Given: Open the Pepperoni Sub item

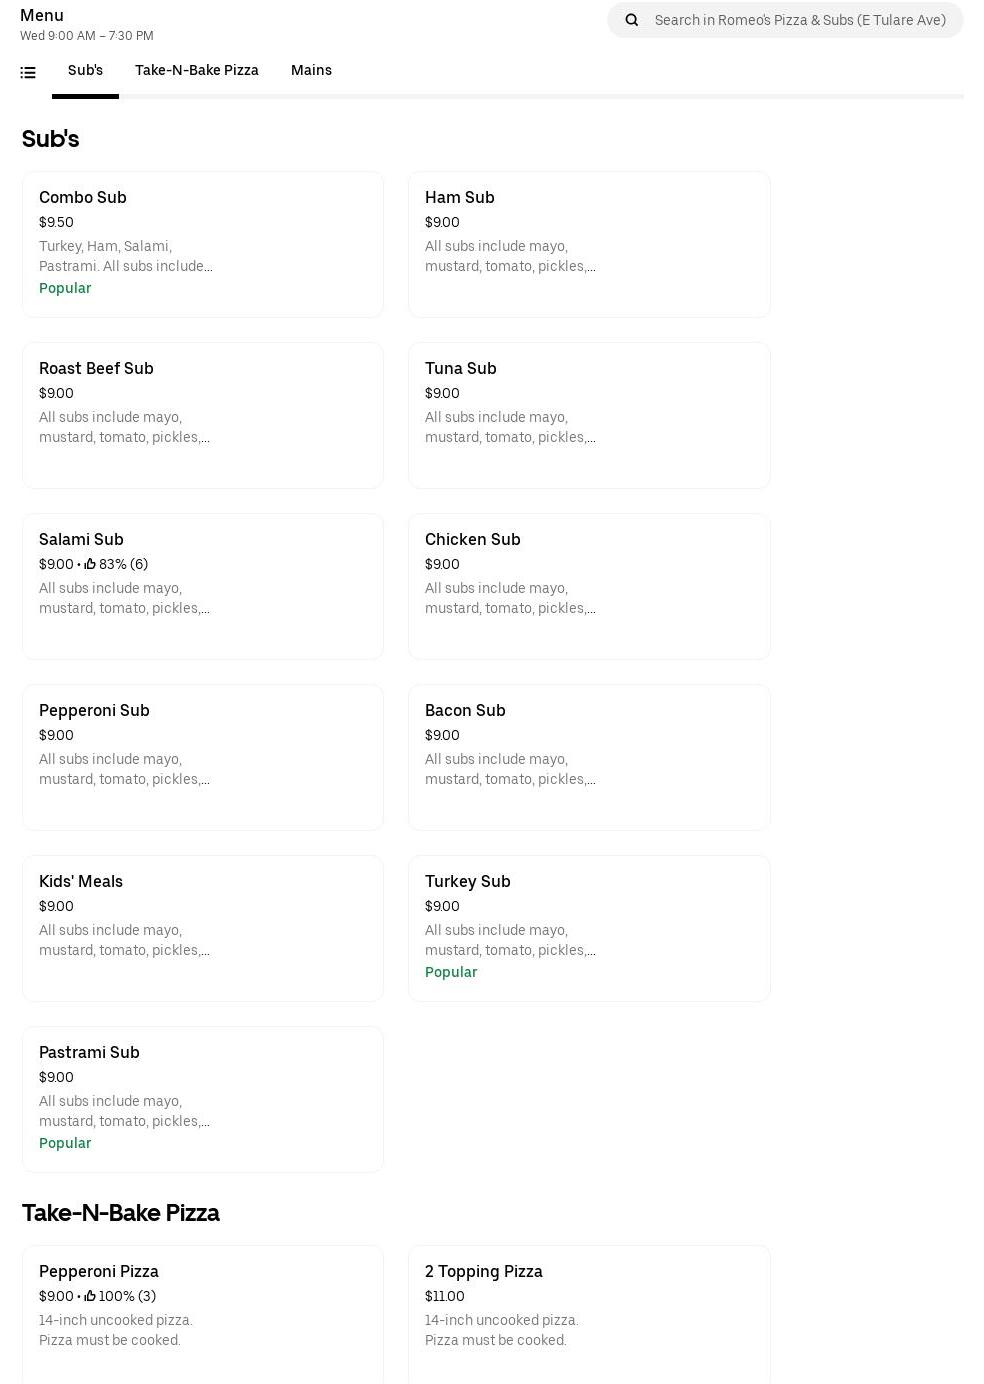Looking at the screenshot, I should coord(203,757).
